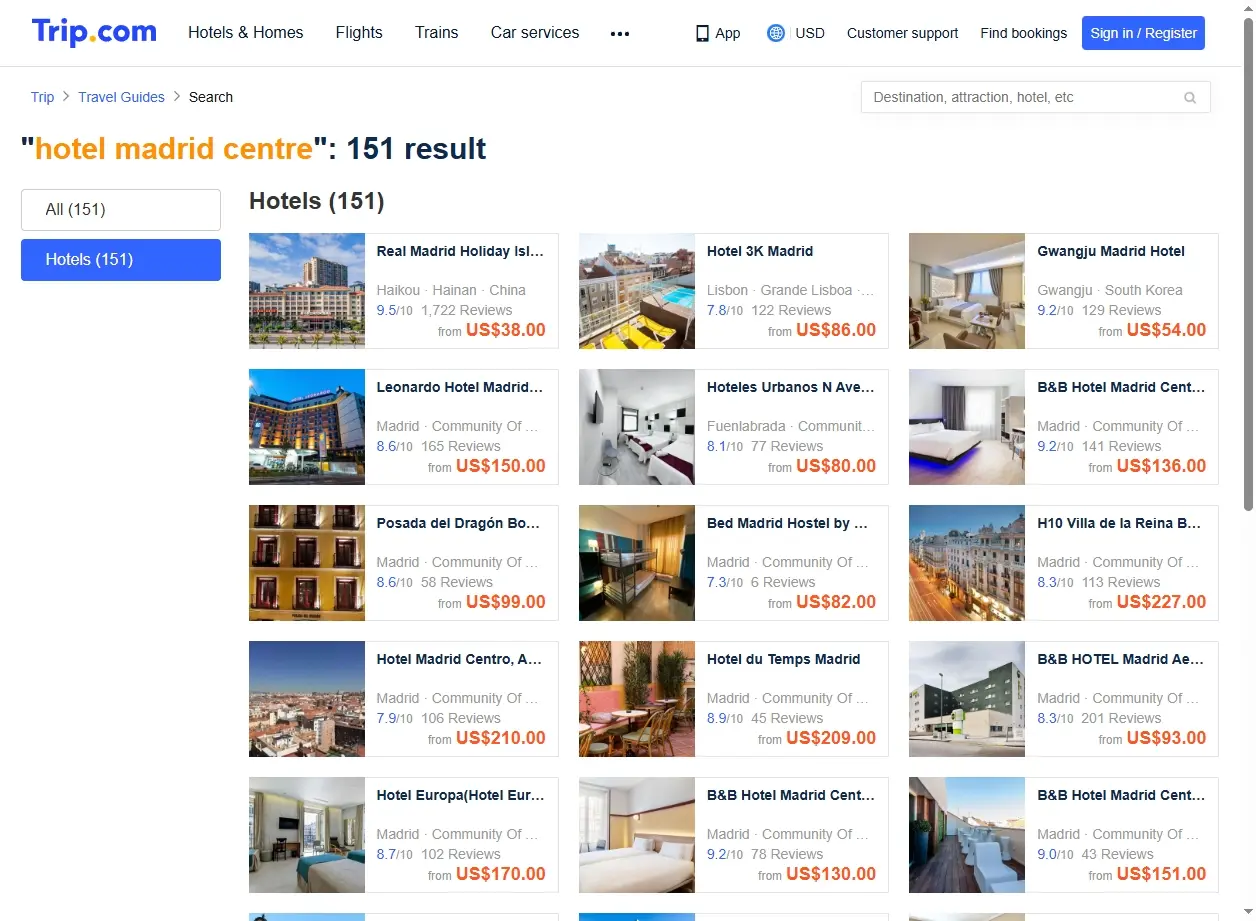Viewport: 1256px width, 921px height.
Task: Click the 201 Reviews text
Action: click(x=1121, y=718)
